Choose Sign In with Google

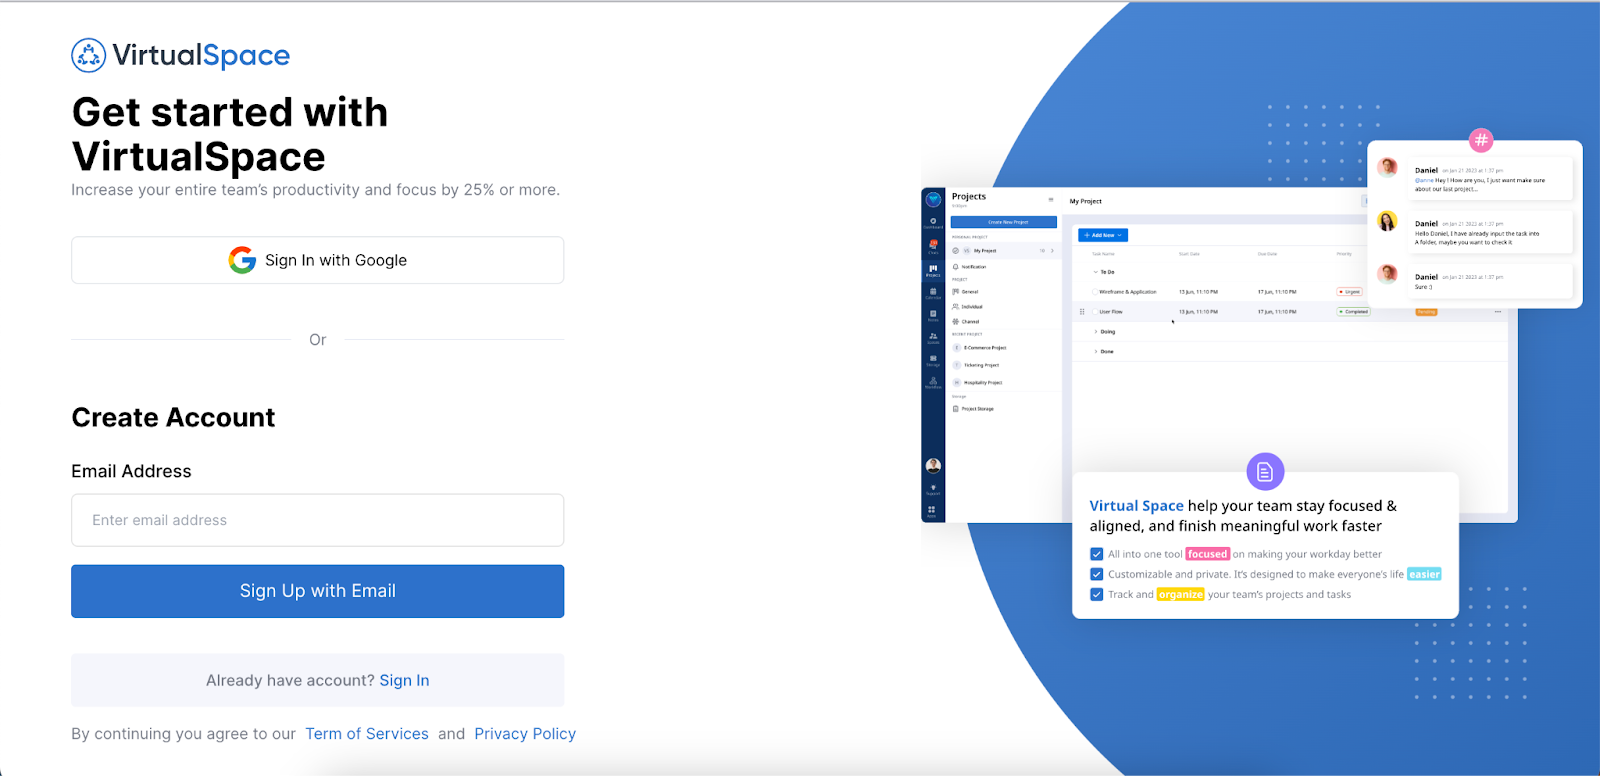coord(317,260)
